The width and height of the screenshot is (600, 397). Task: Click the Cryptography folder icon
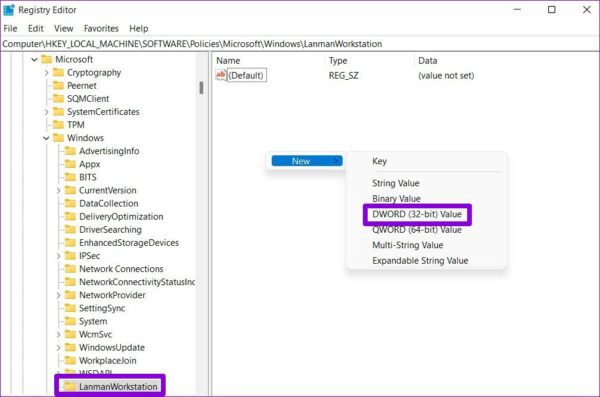coord(58,72)
